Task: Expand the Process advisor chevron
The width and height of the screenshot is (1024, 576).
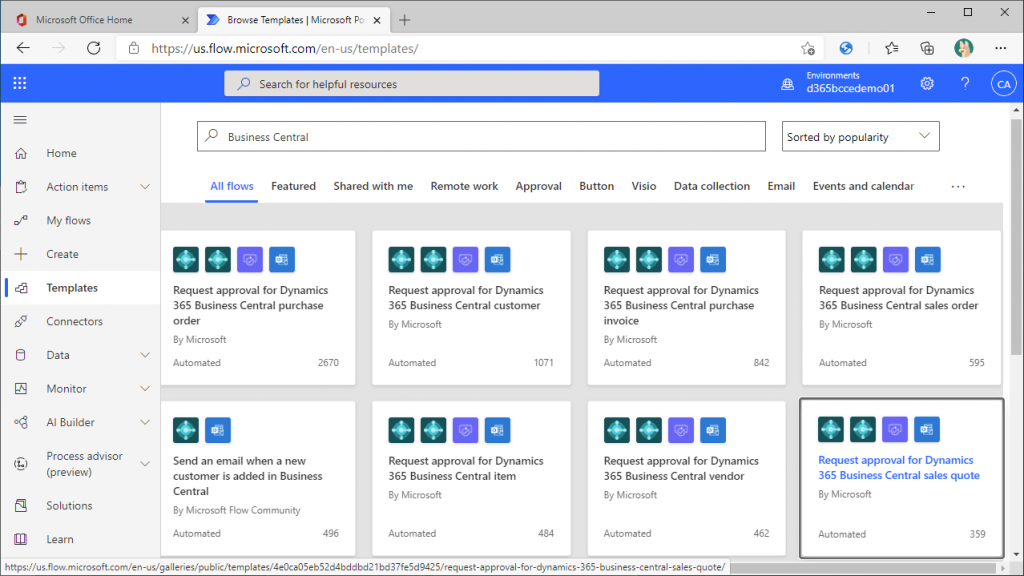Action: 145,464
